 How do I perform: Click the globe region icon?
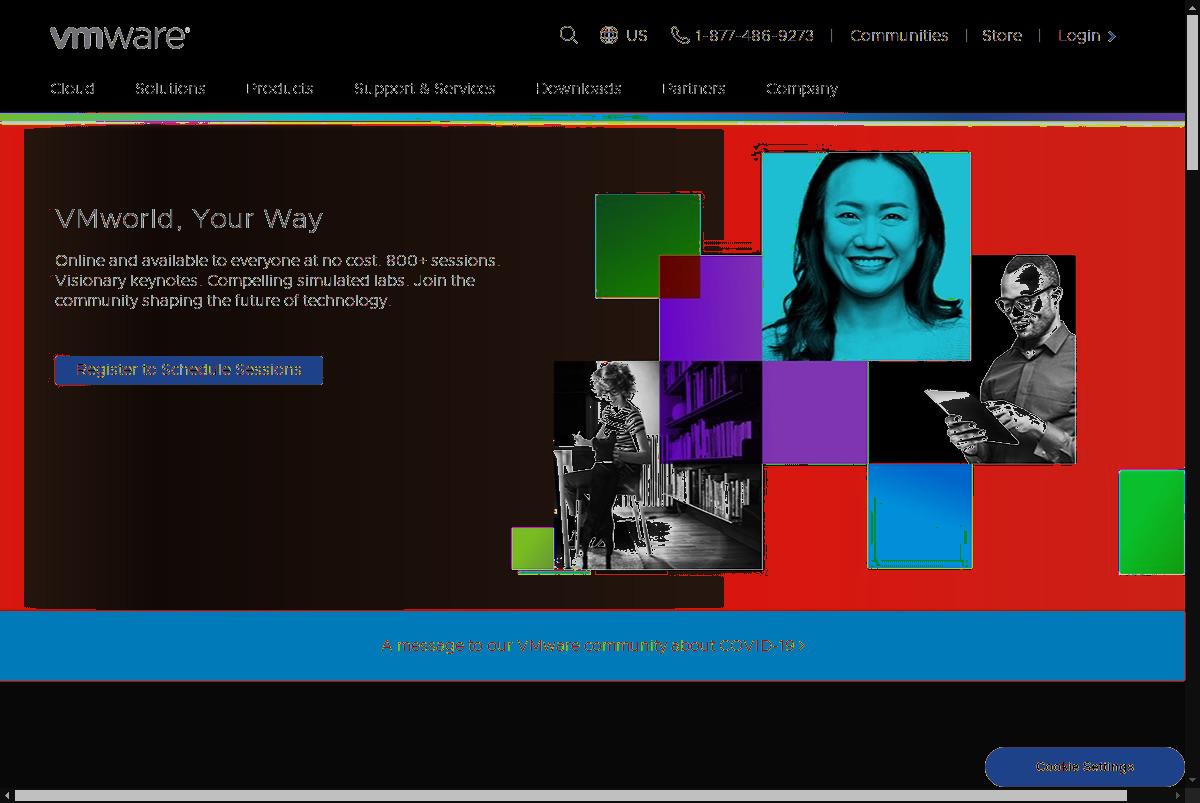608,35
